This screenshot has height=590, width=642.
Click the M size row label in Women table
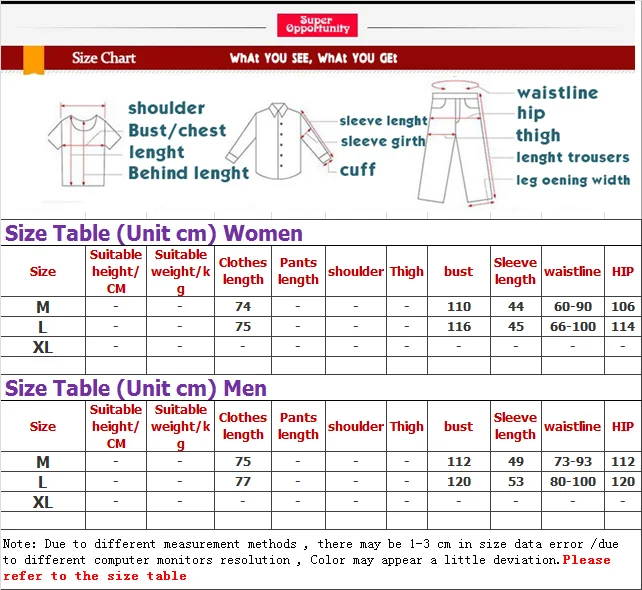click(43, 307)
